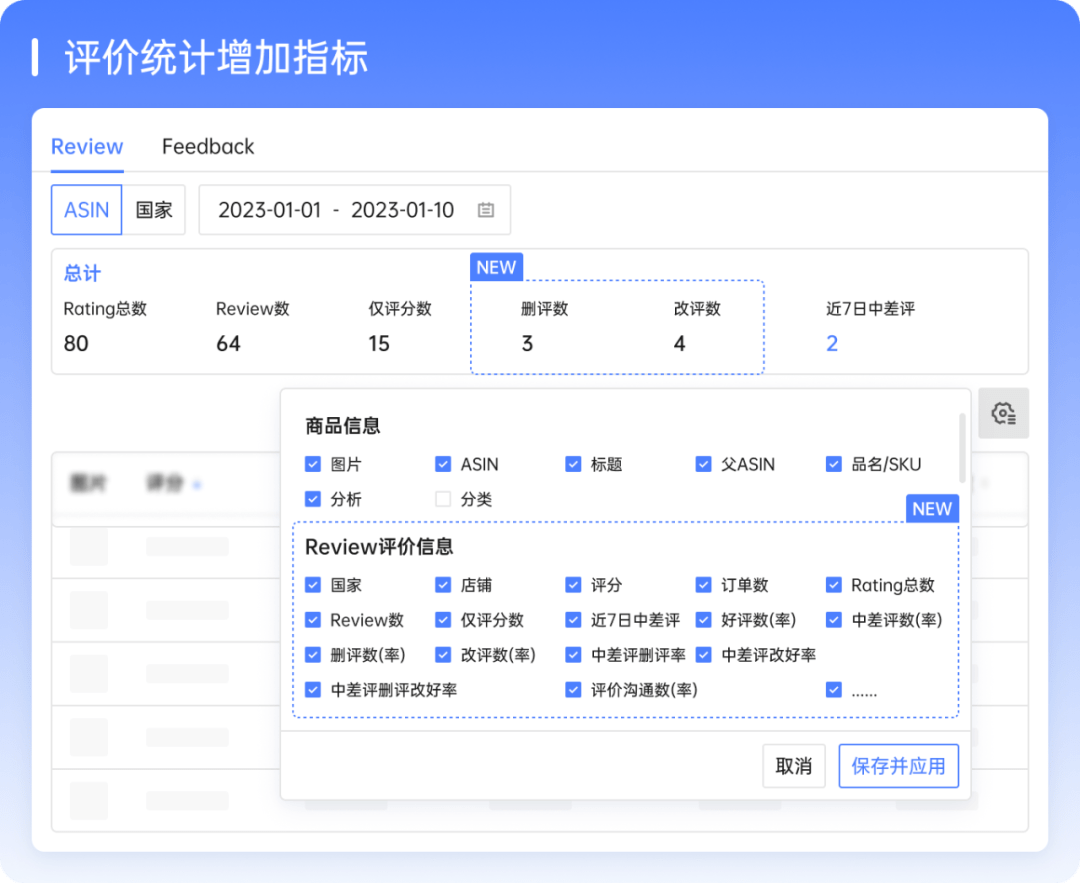Select the Review tab

point(87,147)
